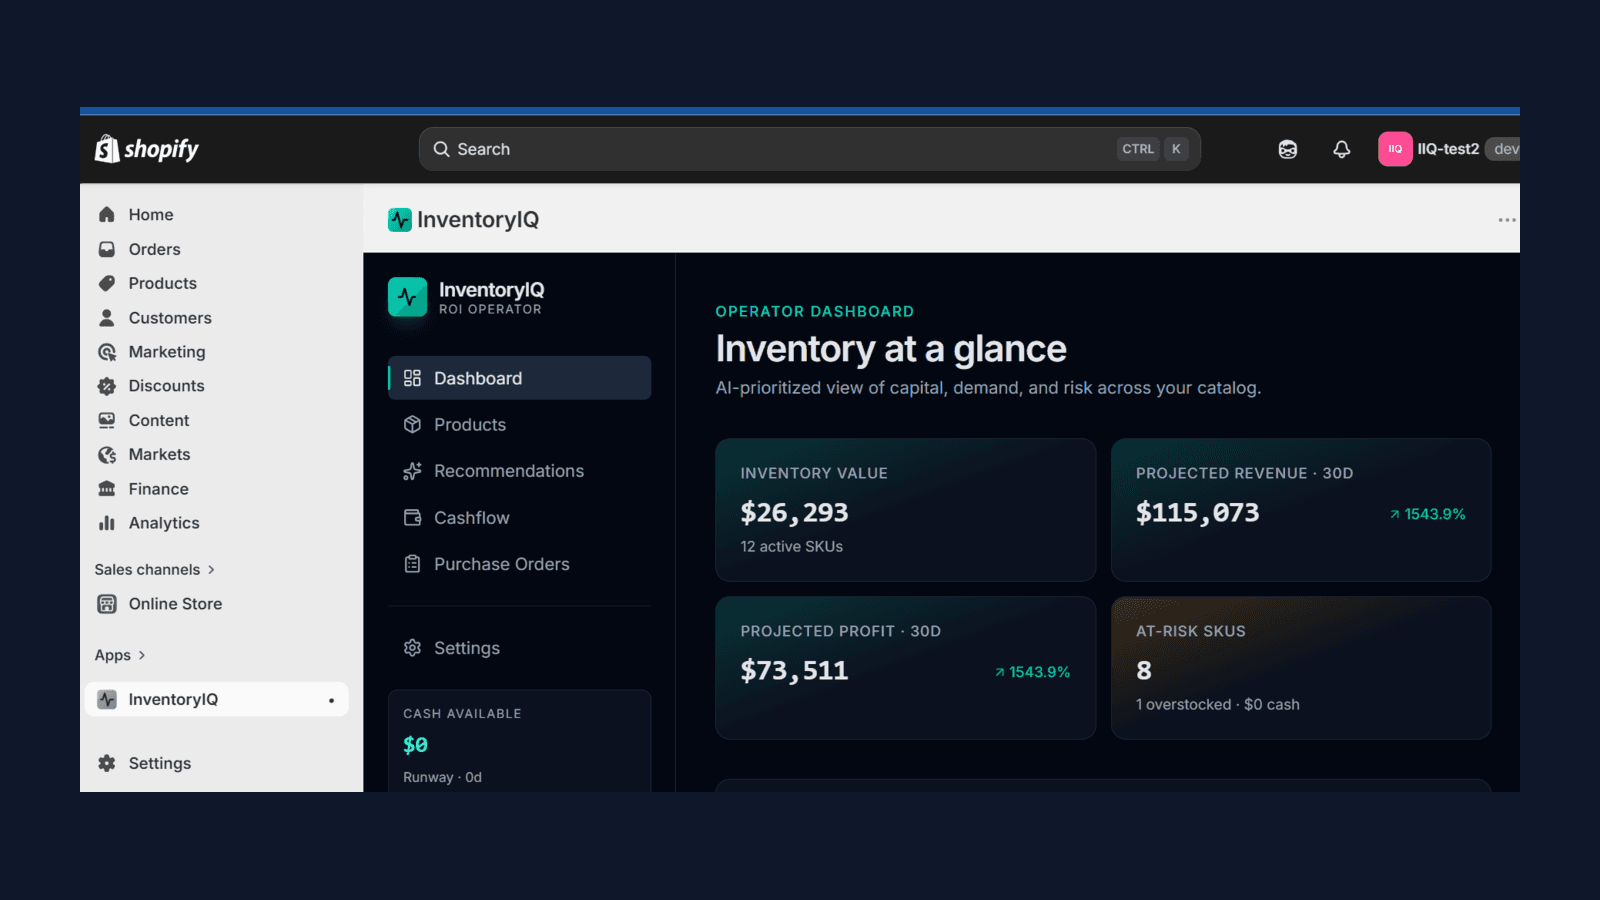Click the Home icon in sidebar

[107, 215]
